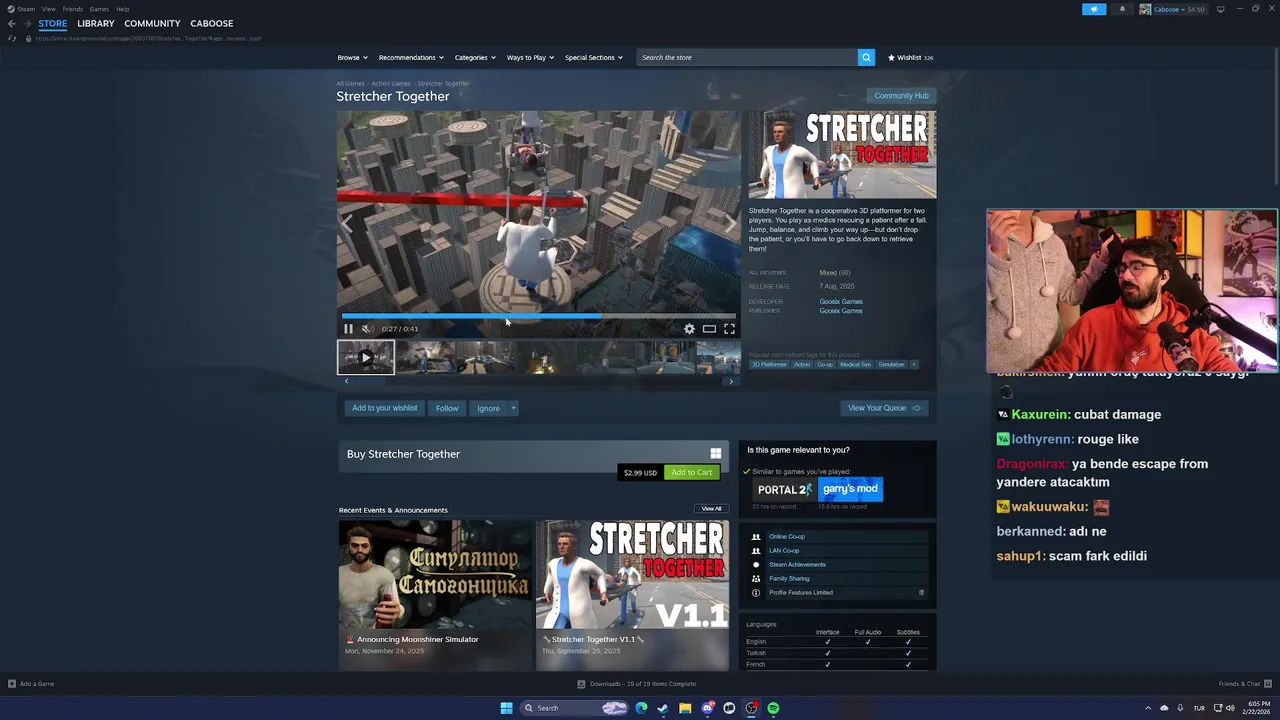The width and height of the screenshot is (1280, 720).
Task: Follow Stretcher Together
Action: pyautogui.click(x=447, y=408)
